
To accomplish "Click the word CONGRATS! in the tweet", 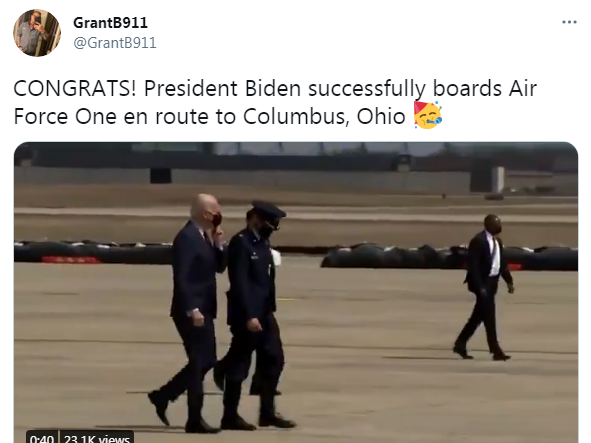I will (x=75, y=89).
